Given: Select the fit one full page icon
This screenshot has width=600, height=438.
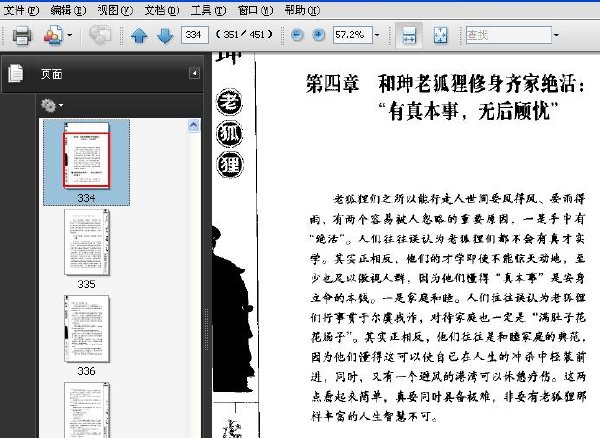Looking at the screenshot, I should 440,35.
